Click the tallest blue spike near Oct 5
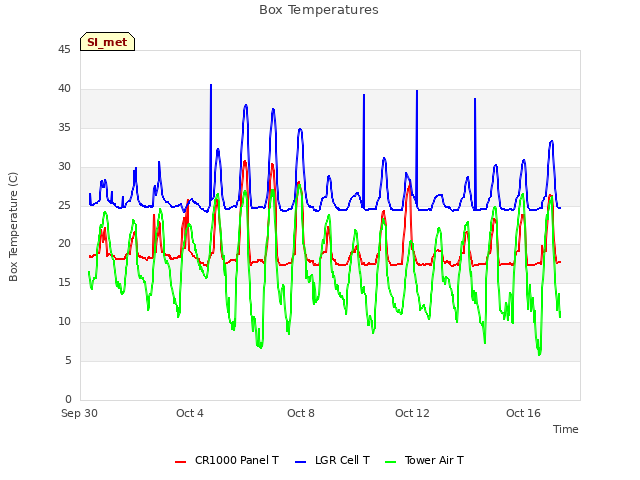640x480 pixels. click(x=211, y=143)
